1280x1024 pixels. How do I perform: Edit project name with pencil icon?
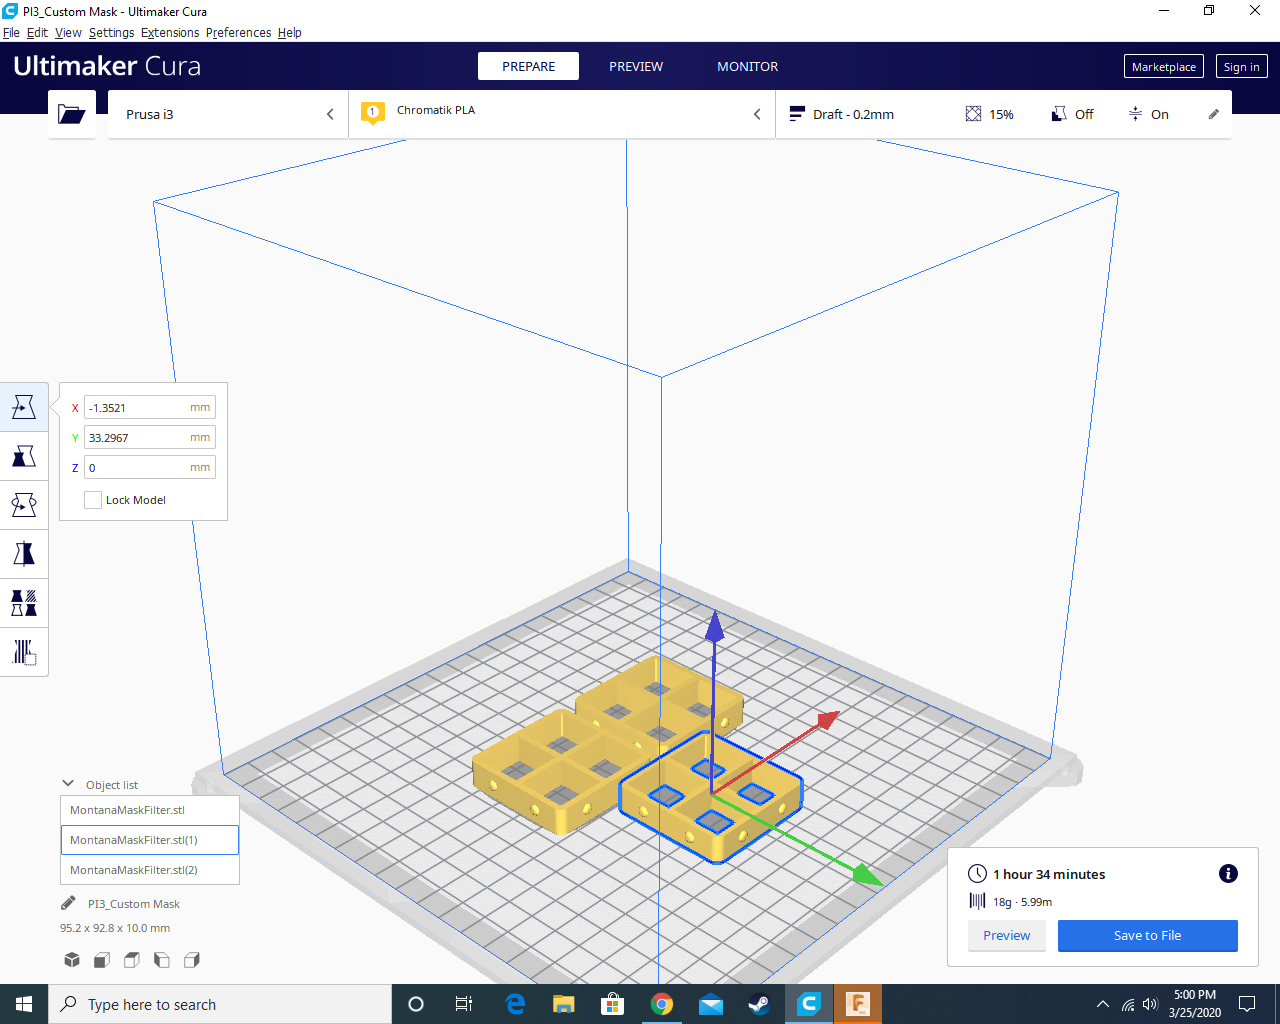68,903
